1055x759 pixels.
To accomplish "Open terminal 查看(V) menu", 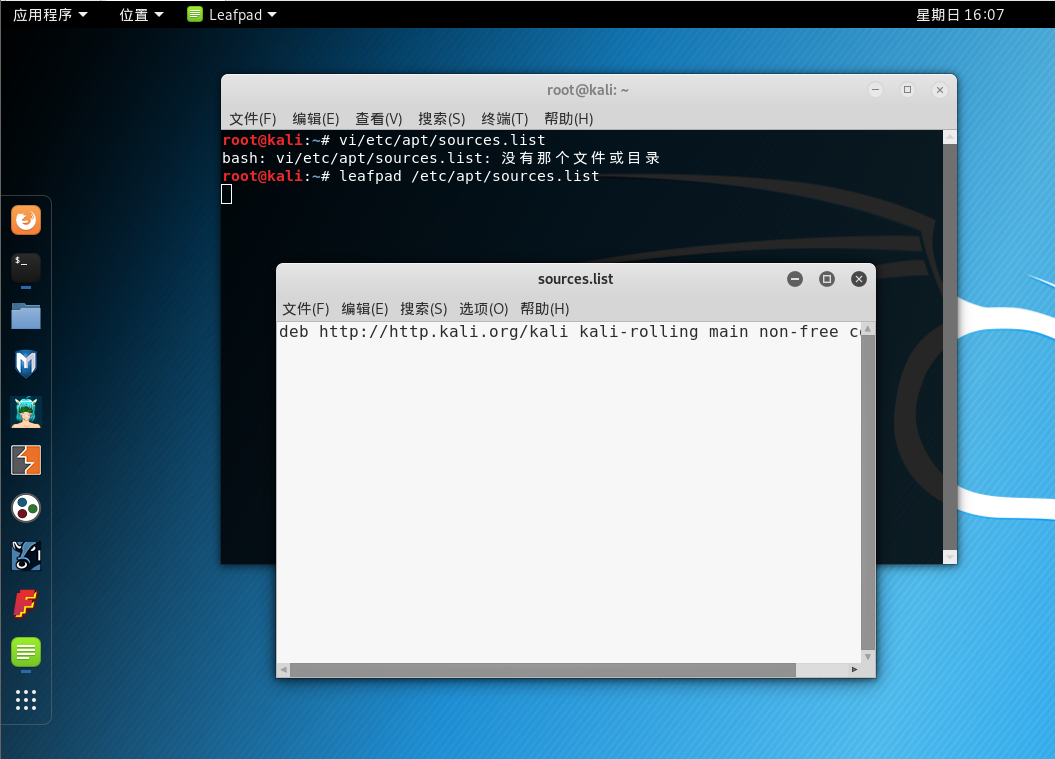I will point(379,119).
